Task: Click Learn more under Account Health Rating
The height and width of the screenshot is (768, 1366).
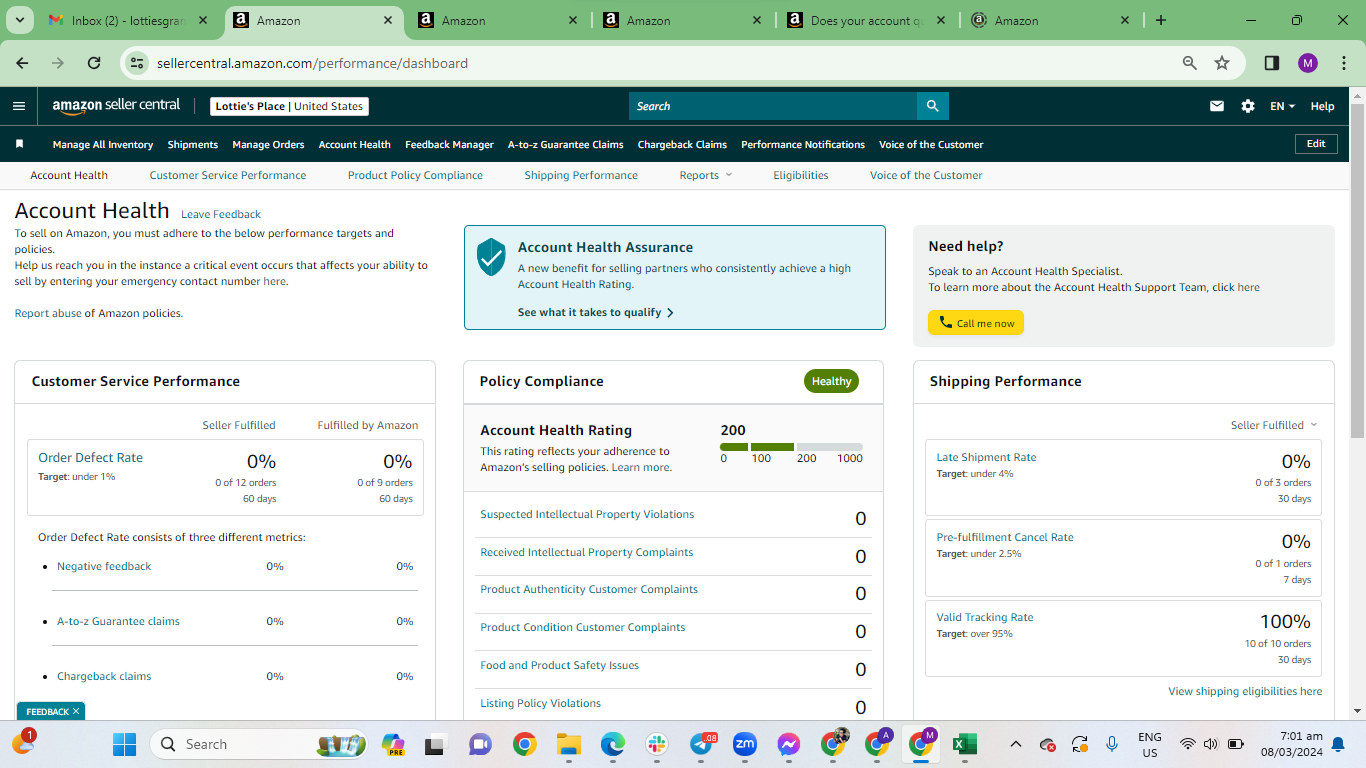Action: pyautogui.click(x=641, y=467)
